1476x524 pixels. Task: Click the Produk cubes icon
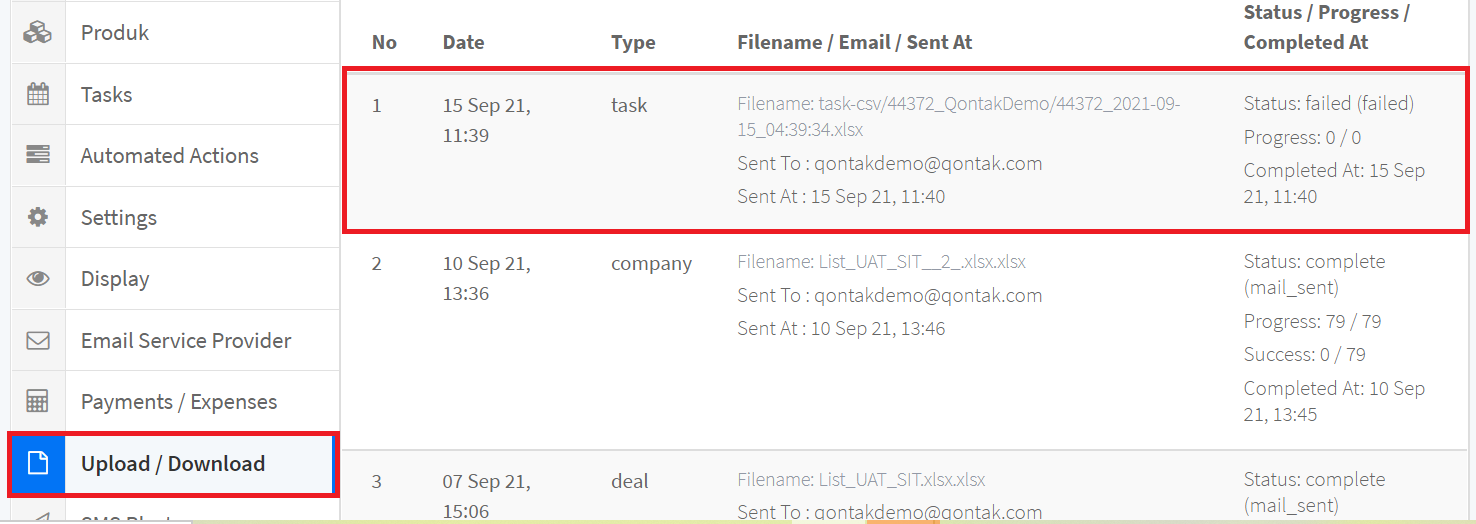(38, 33)
